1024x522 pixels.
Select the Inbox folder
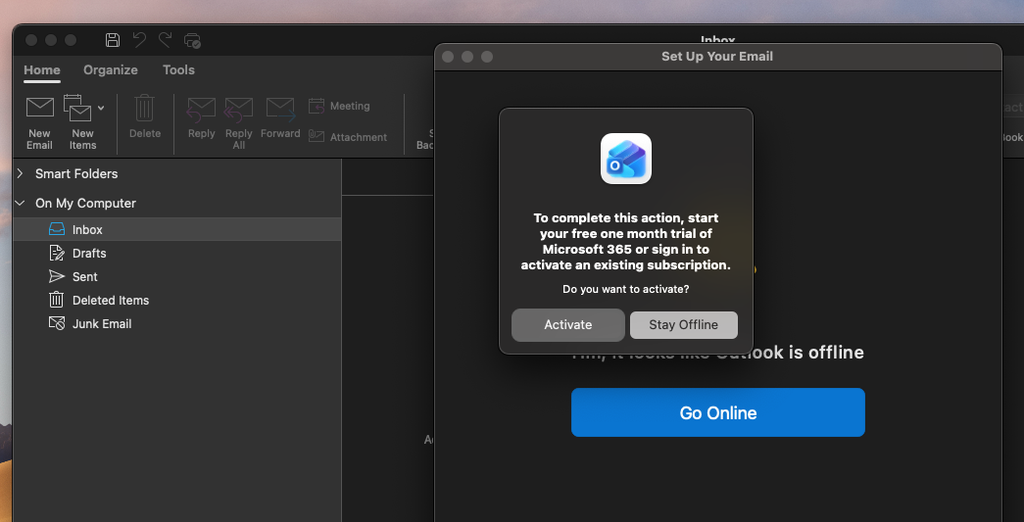pyautogui.click(x=177, y=229)
